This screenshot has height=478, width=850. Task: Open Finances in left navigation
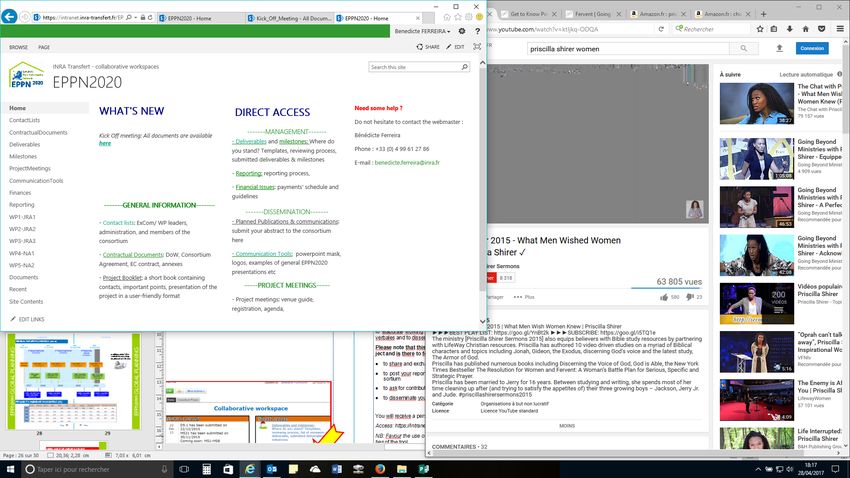[x=20, y=193]
